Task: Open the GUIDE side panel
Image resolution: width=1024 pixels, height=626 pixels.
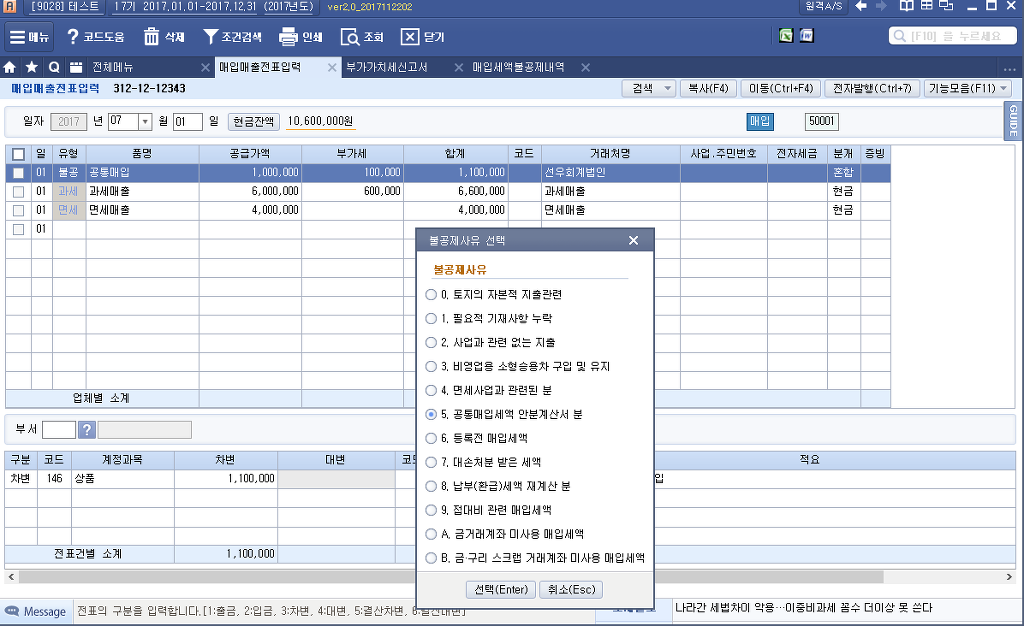Action: [x=1014, y=121]
